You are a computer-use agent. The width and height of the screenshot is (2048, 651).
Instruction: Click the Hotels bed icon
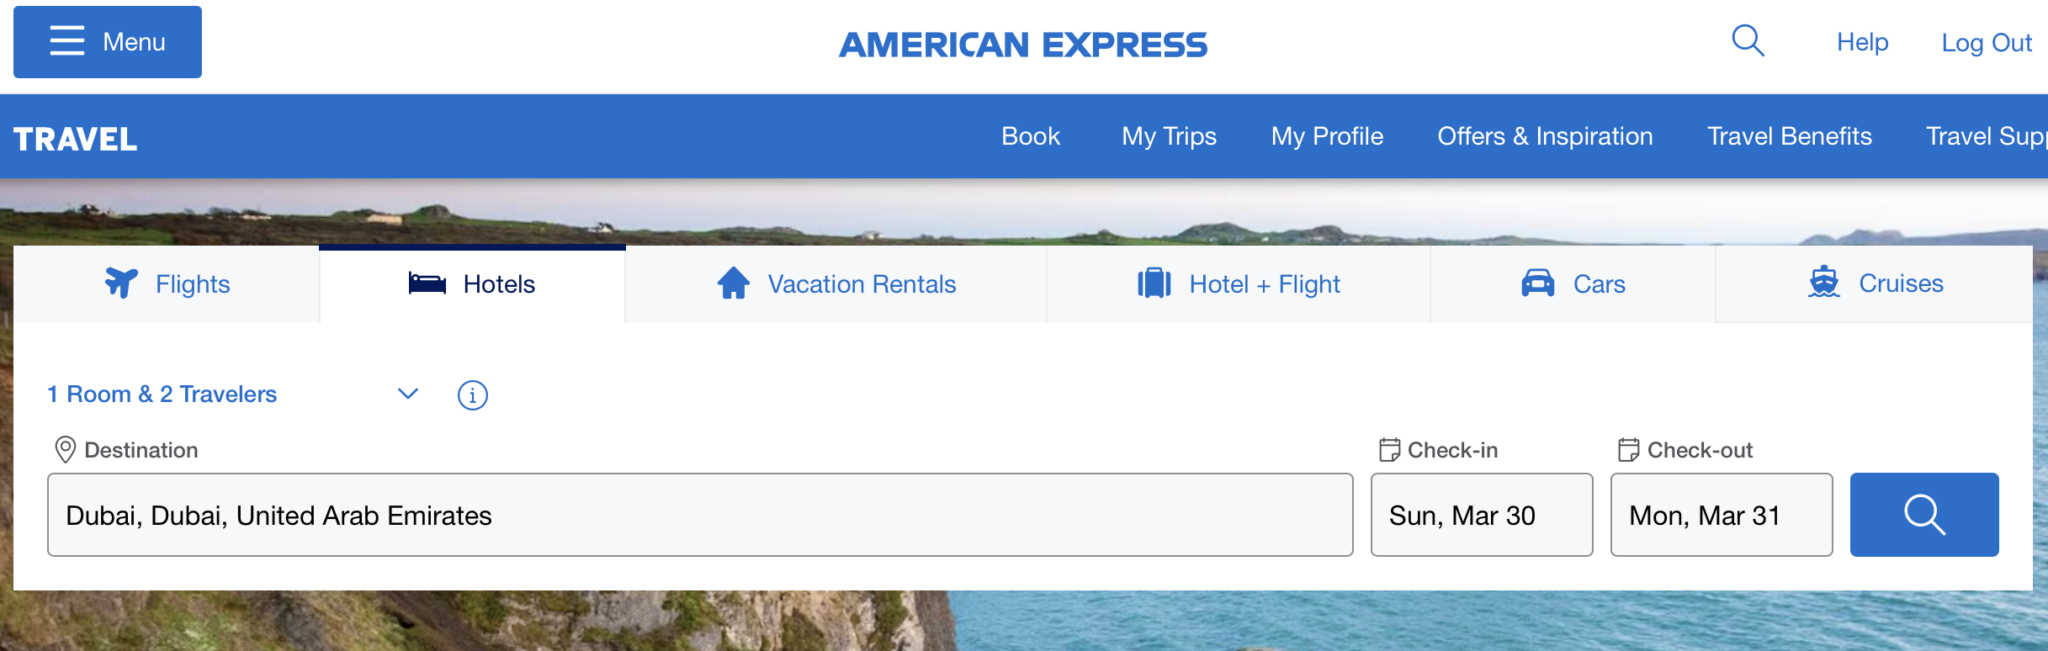[428, 283]
